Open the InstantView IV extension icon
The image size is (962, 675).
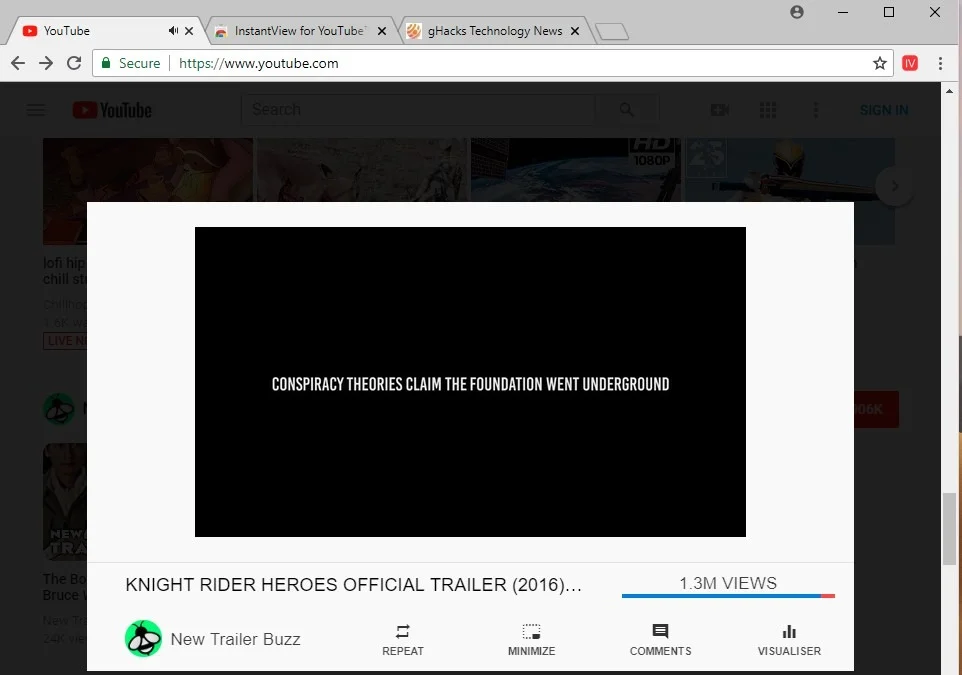click(x=910, y=63)
